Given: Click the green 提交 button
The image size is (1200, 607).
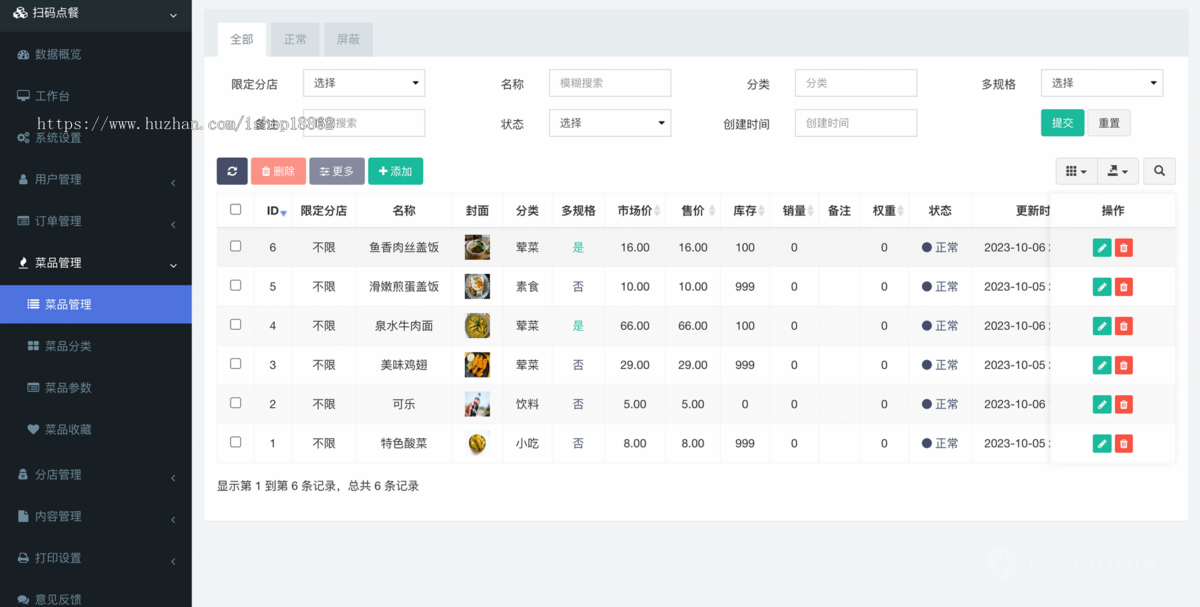Looking at the screenshot, I should 1062,123.
